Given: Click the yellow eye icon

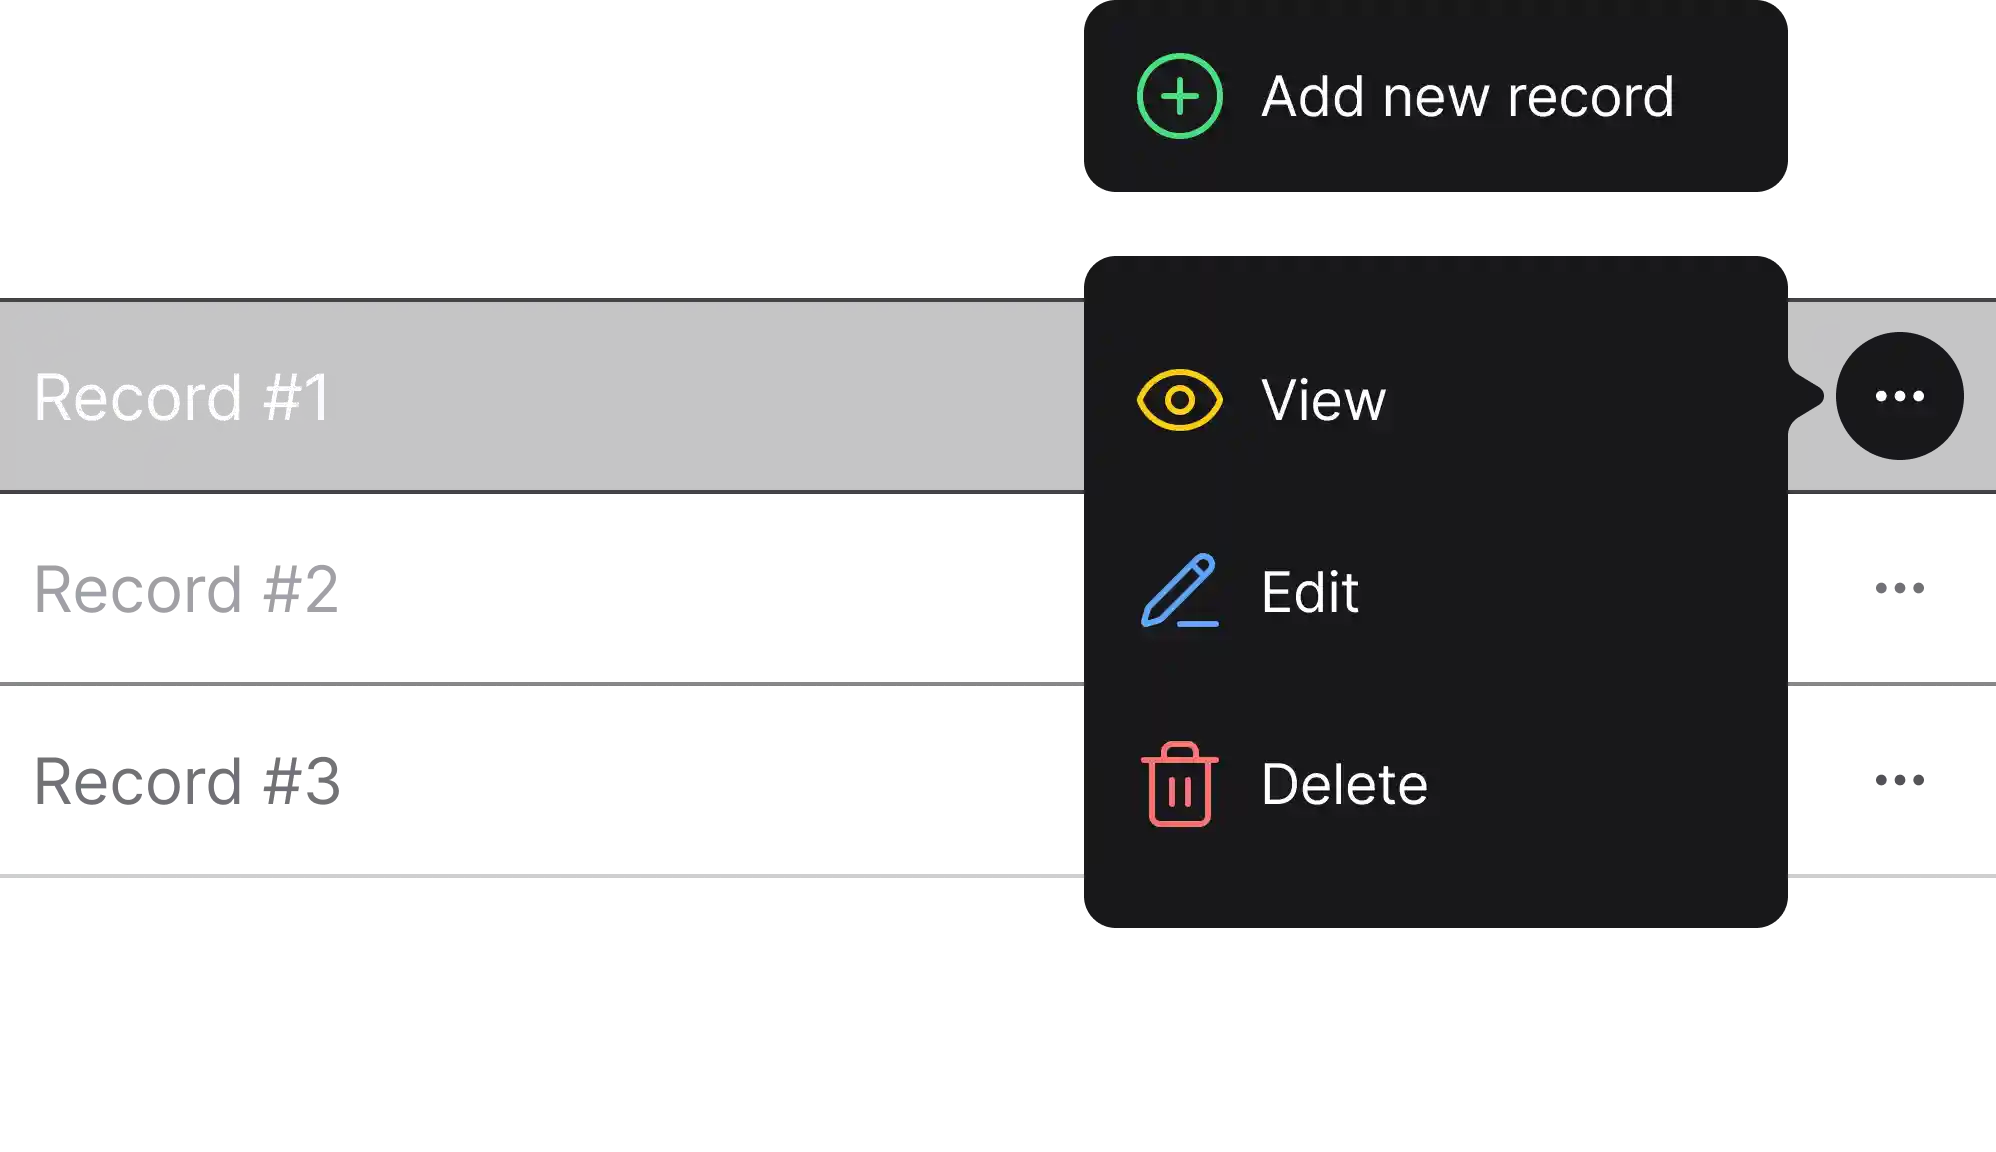Looking at the screenshot, I should [x=1180, y=400].
